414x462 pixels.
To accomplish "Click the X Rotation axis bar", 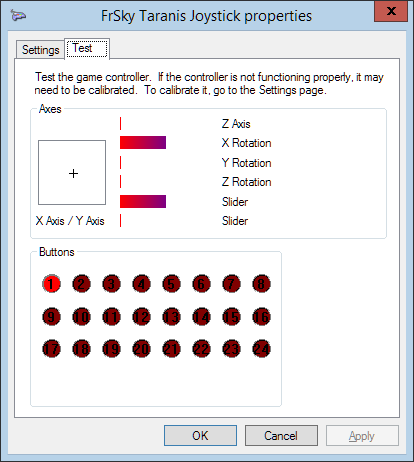I will tap(143, 143).
